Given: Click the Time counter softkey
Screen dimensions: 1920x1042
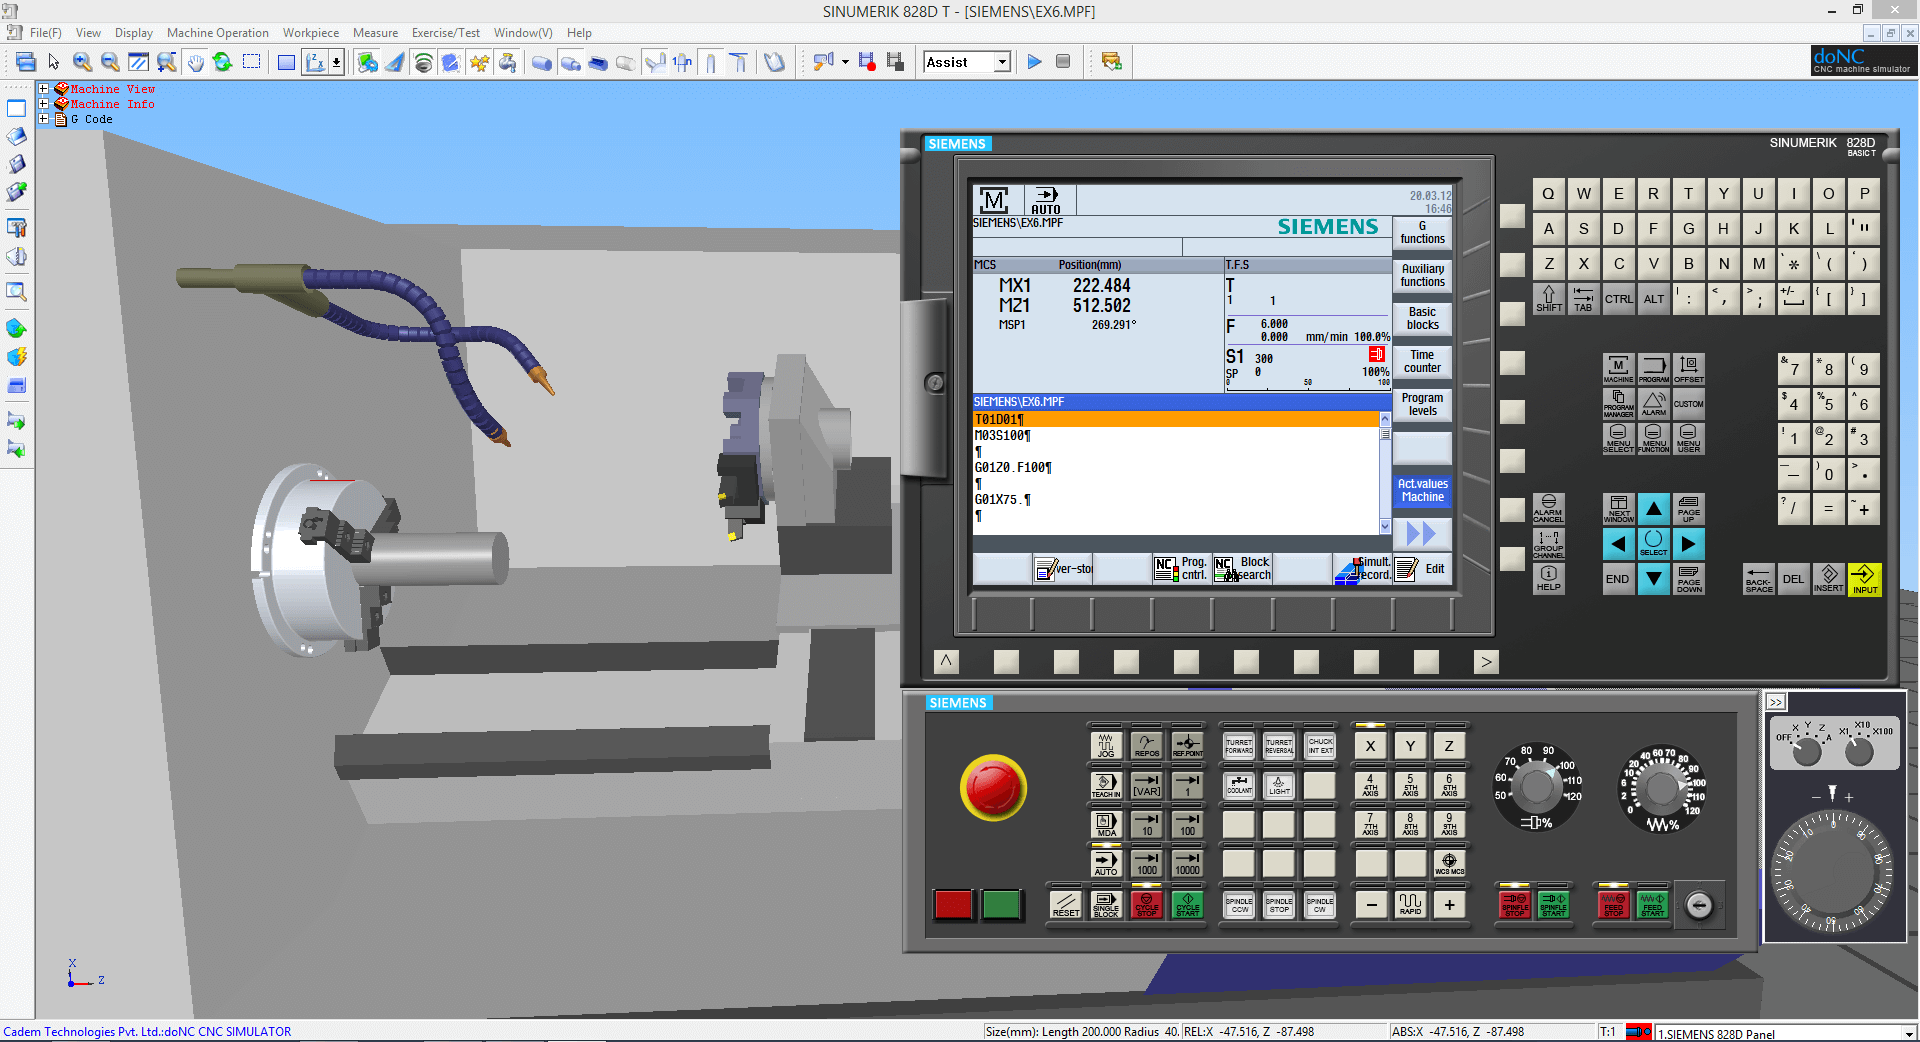Looking at the screenshot, I should coord(1422,362).
